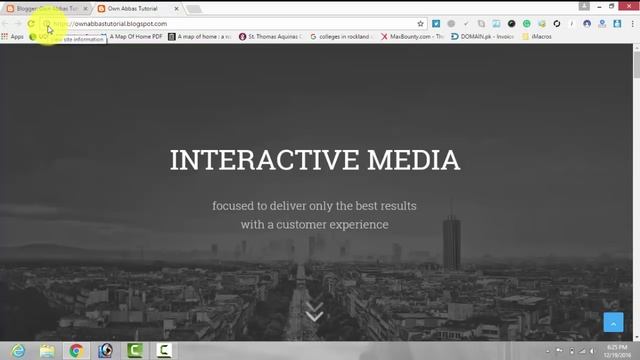Reload the page with the refresh icon

pos(31,24)
